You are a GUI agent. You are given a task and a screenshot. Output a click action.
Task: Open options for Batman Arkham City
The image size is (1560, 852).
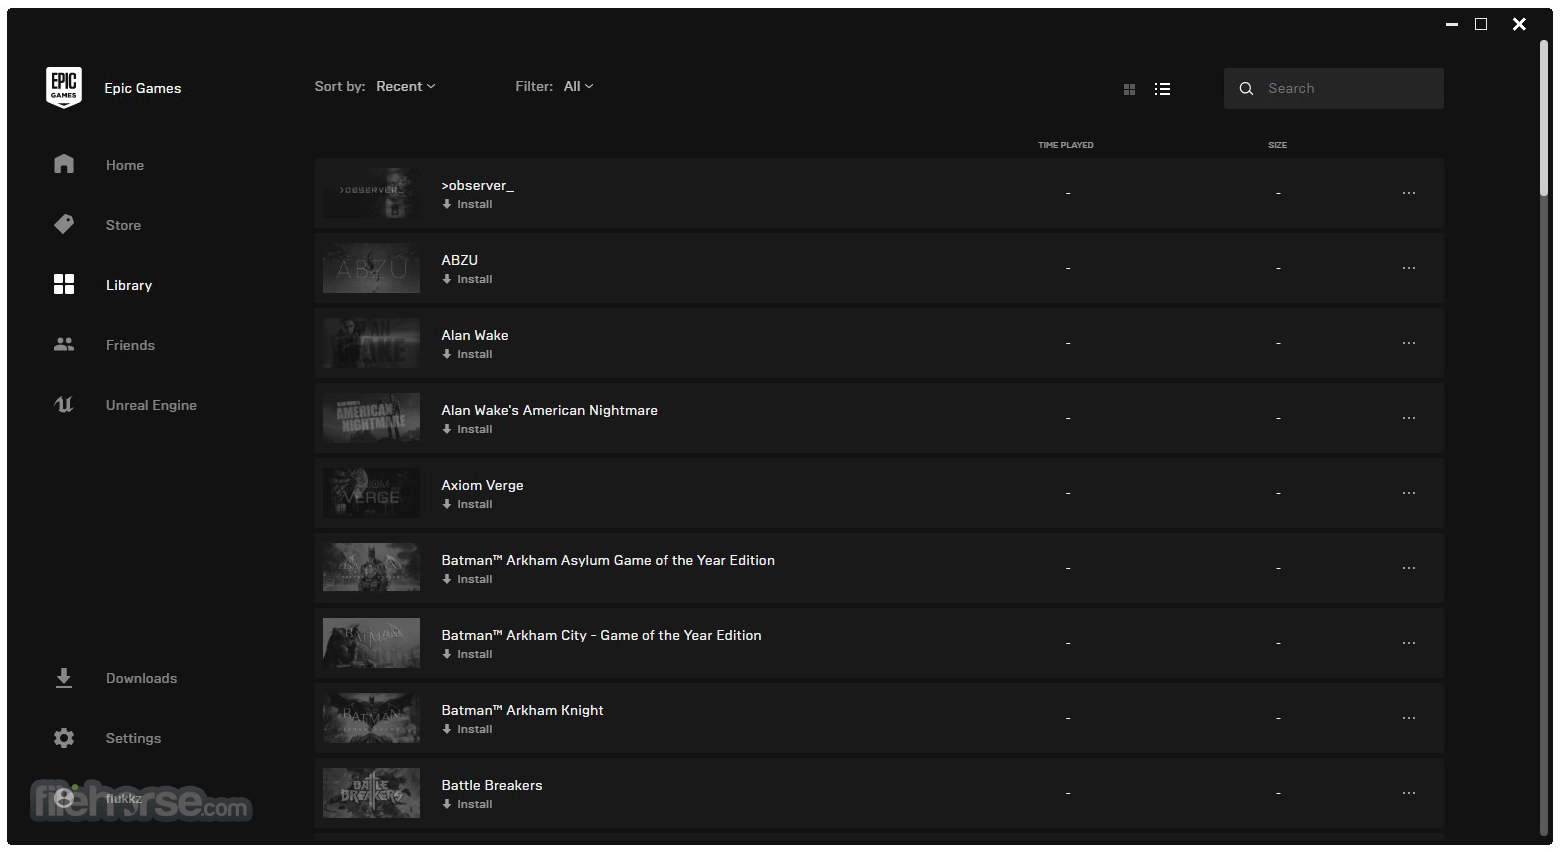point(1409,643)
